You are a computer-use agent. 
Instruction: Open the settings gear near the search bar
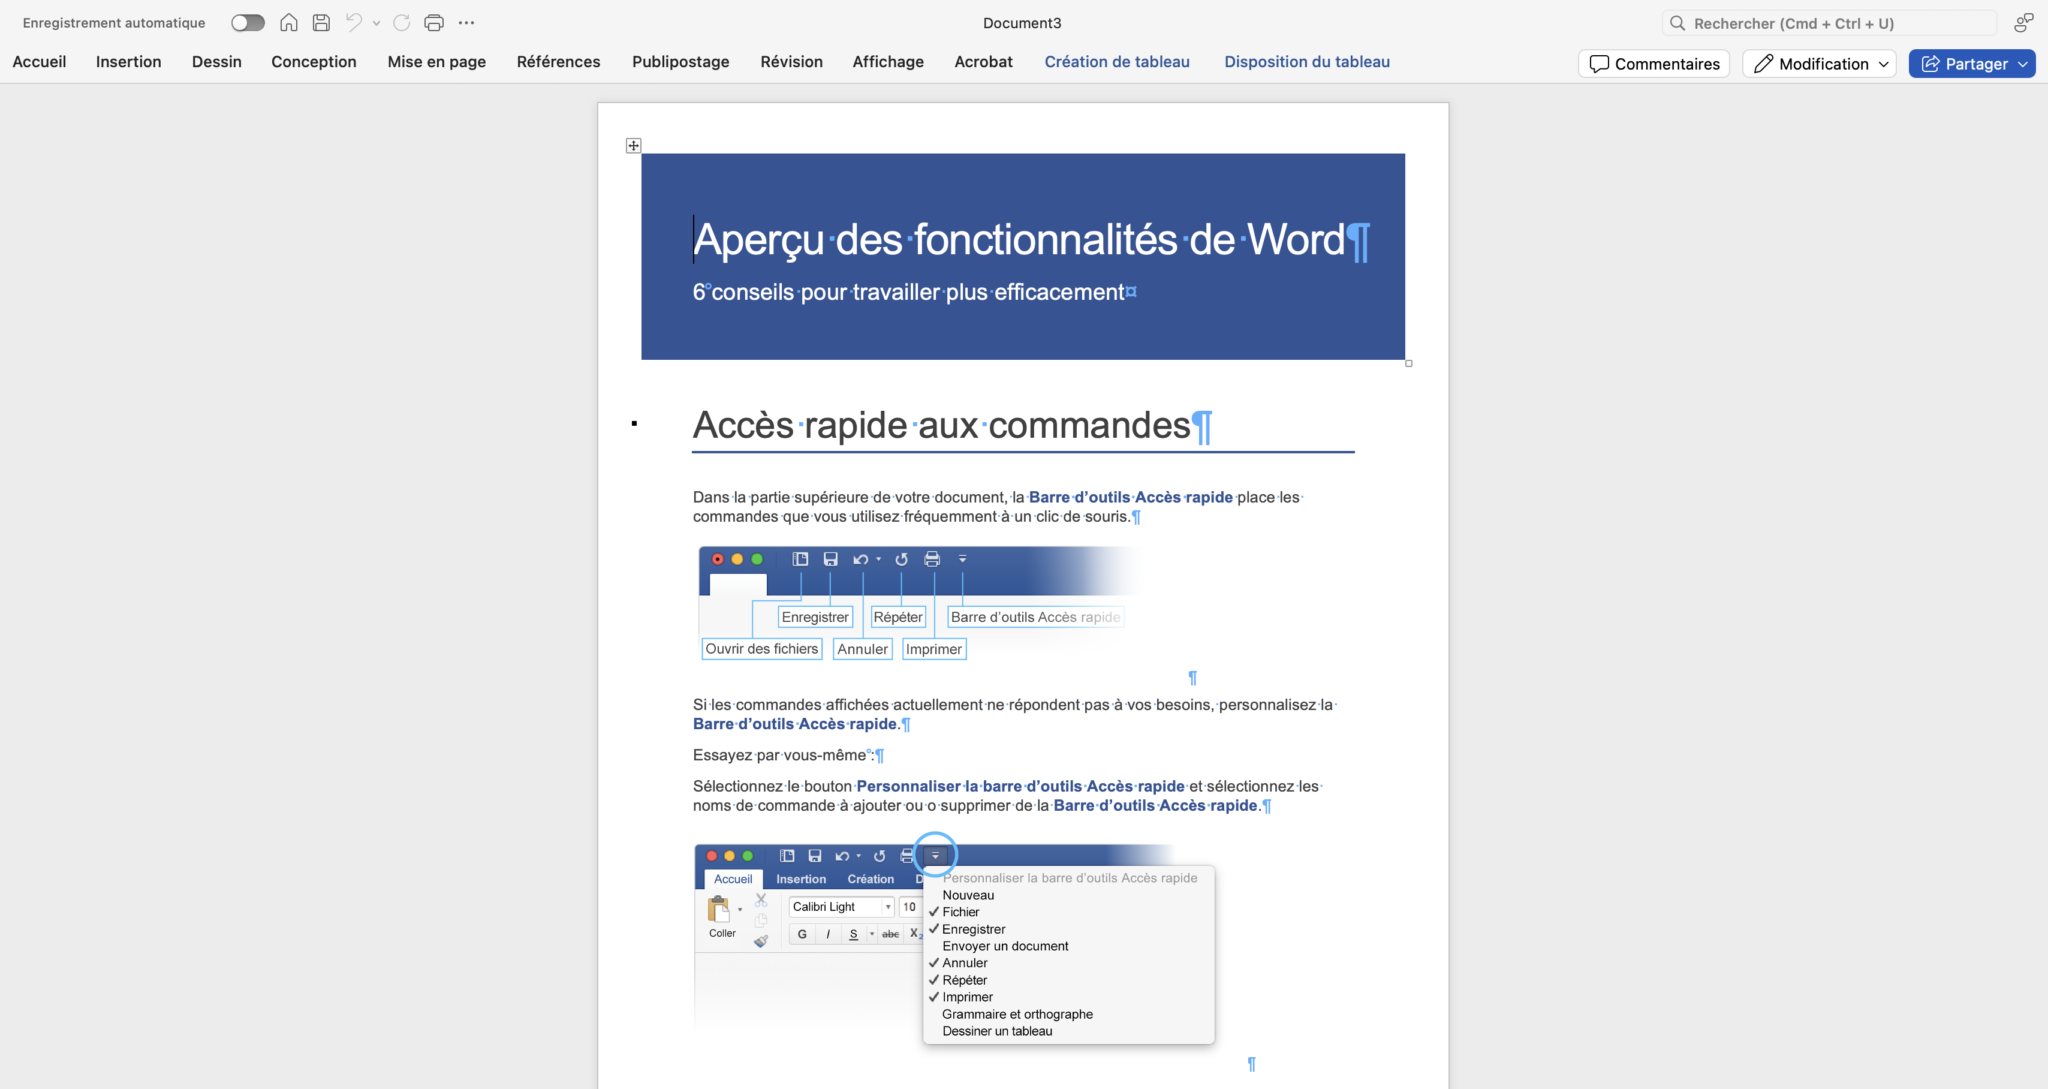2024,21
